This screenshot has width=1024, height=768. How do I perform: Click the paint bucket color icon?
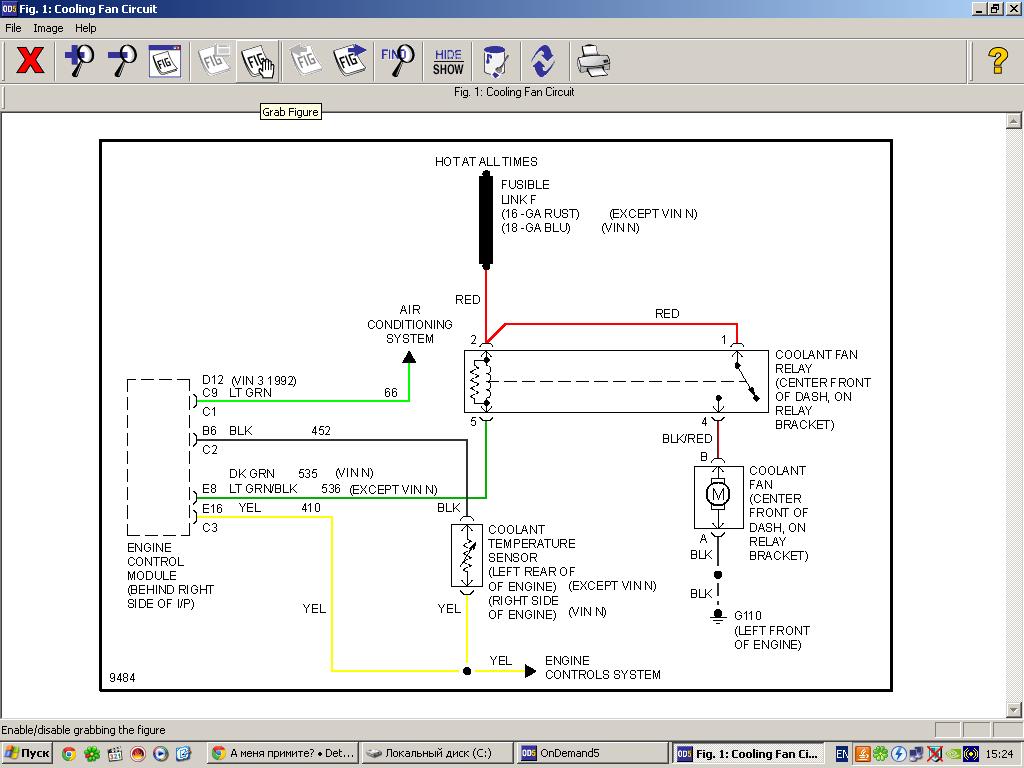pyautogui.click(x=494, y=61)
